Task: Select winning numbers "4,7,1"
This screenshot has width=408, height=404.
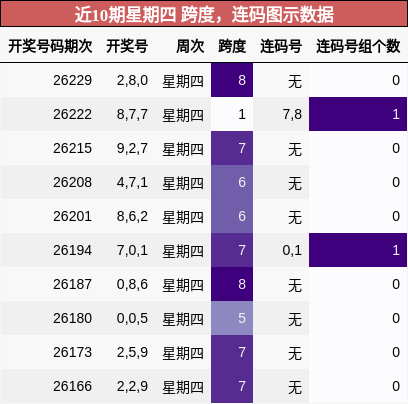Action: tap(132, 182)
